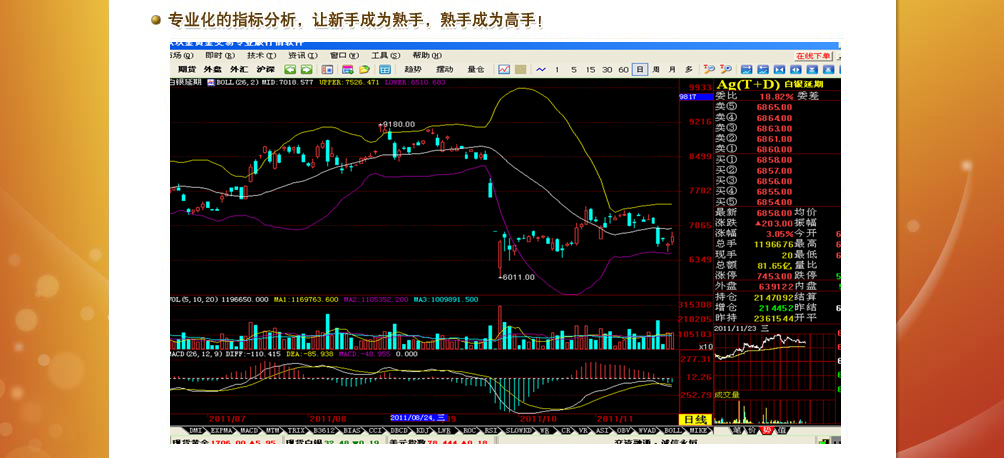This screenshot has height=458, width=1004.
Task: Switch to the BIAS indicator tab
Action: [x=353, y=430]
